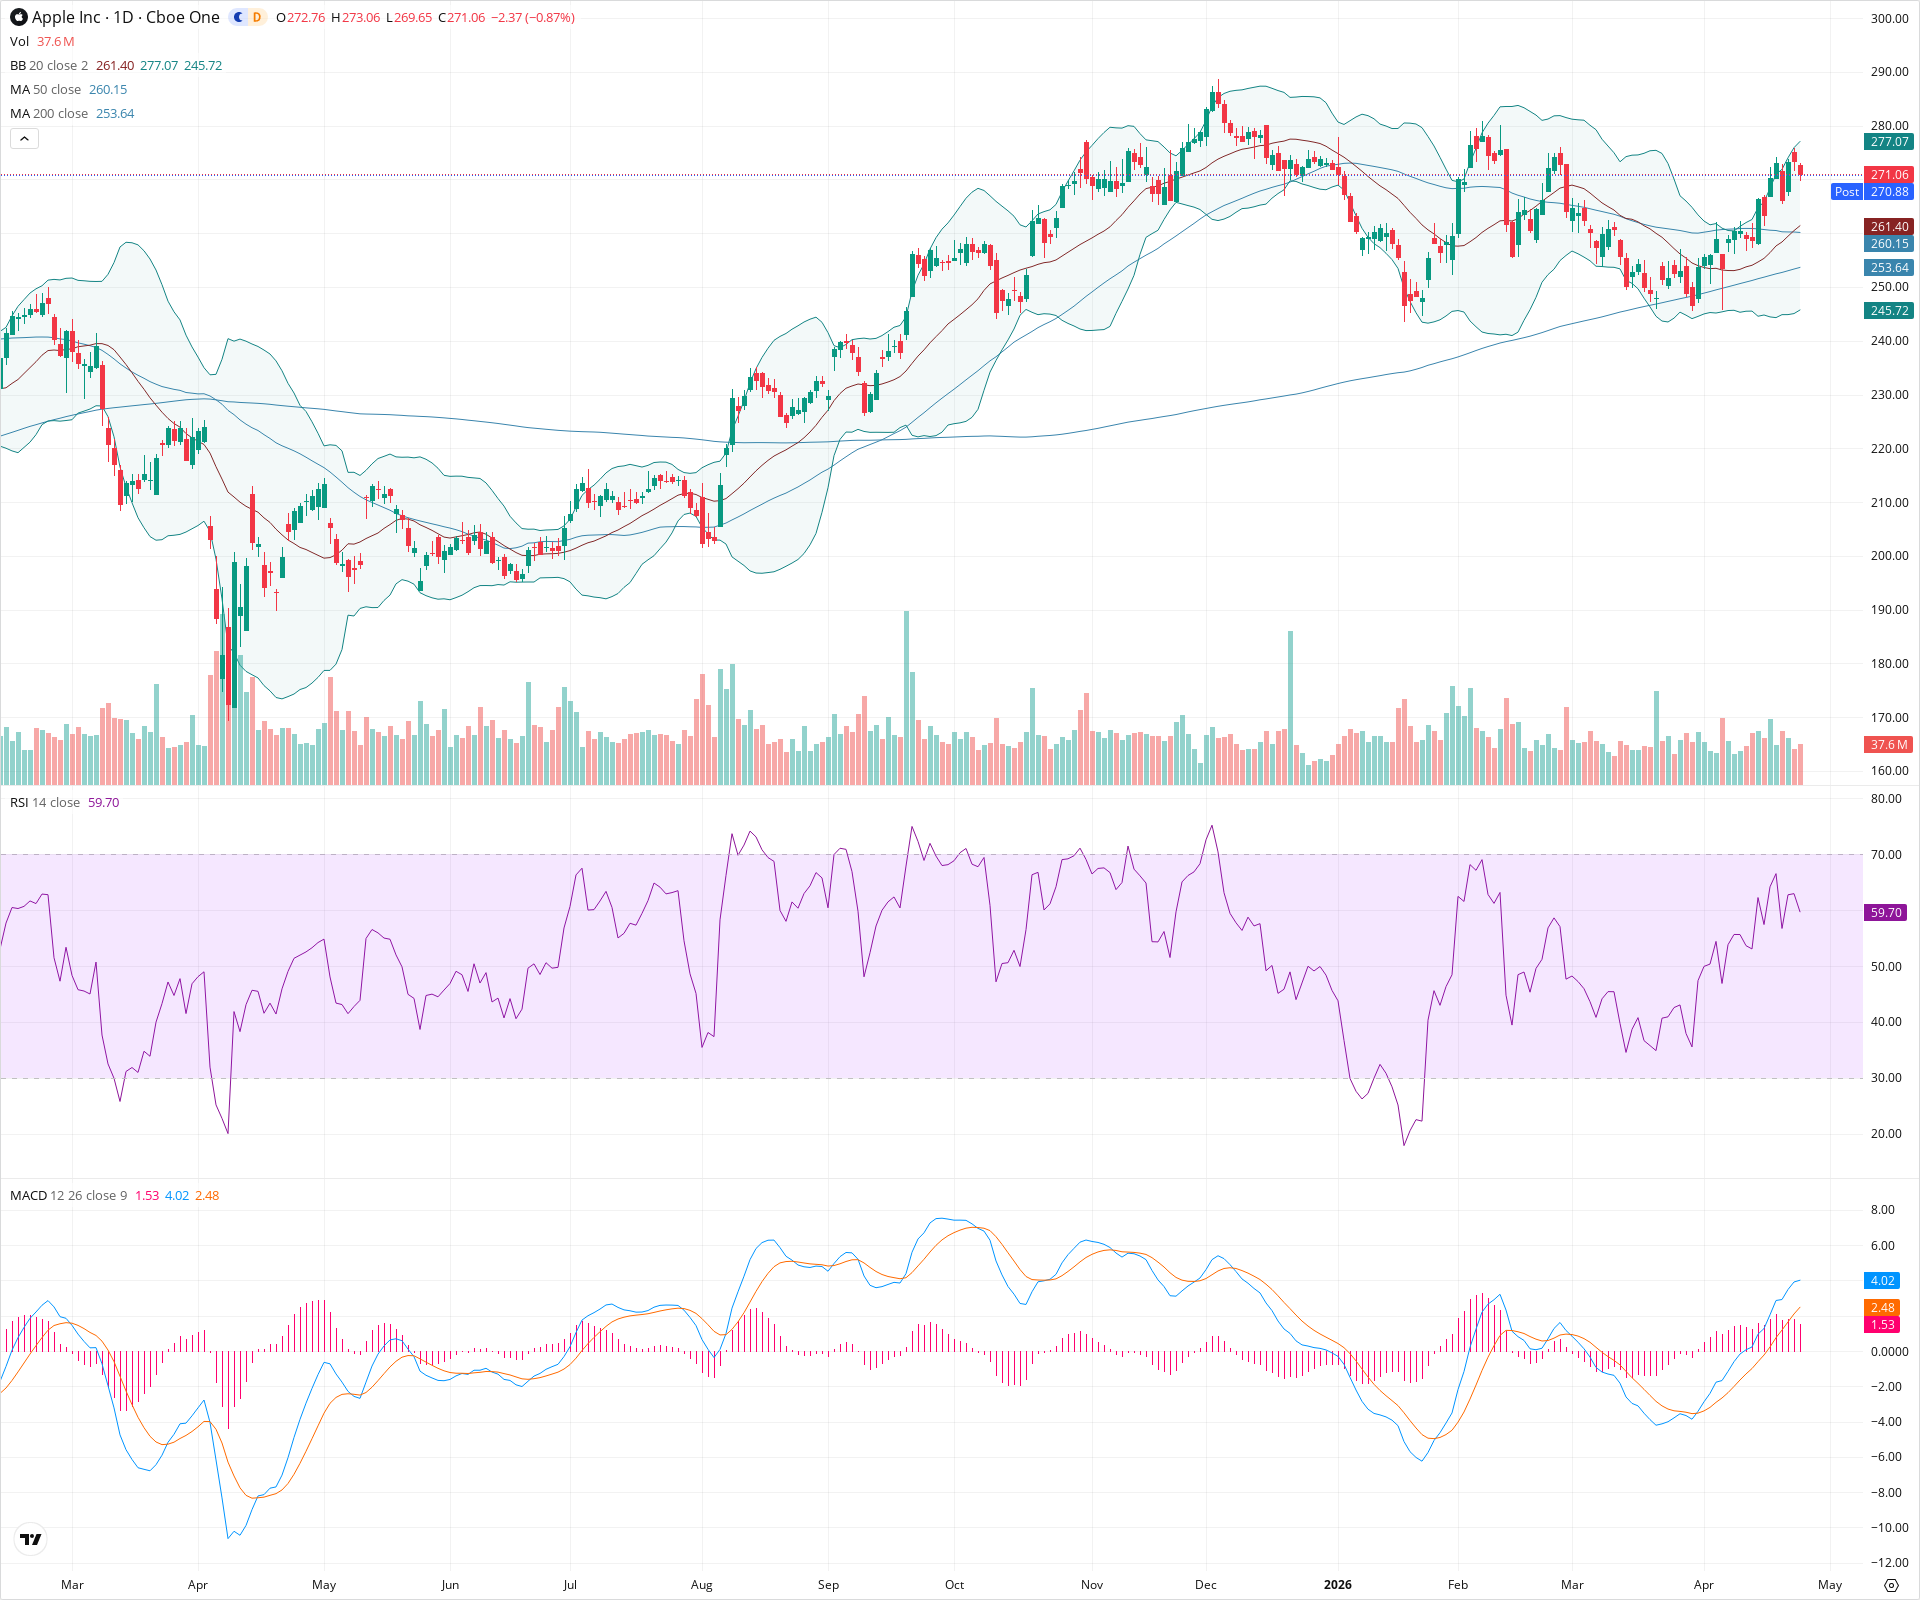Click the orange "D" delayed-data badge icon

pos(256,17)
